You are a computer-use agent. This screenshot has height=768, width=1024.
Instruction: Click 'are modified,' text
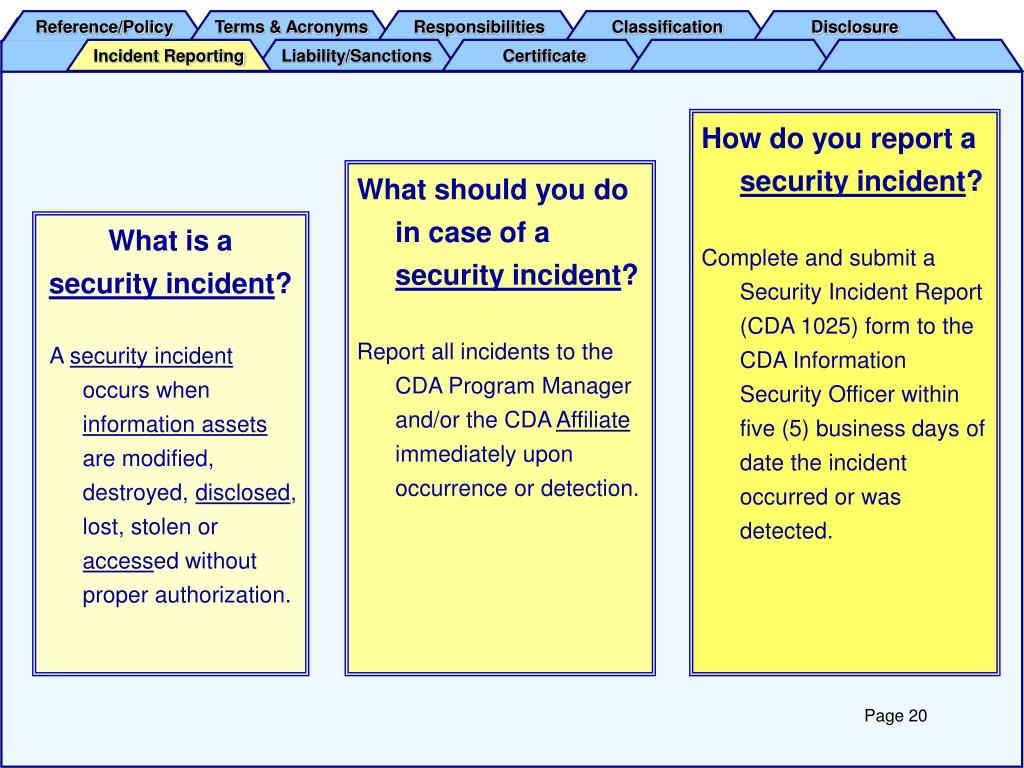click(148, 458)
